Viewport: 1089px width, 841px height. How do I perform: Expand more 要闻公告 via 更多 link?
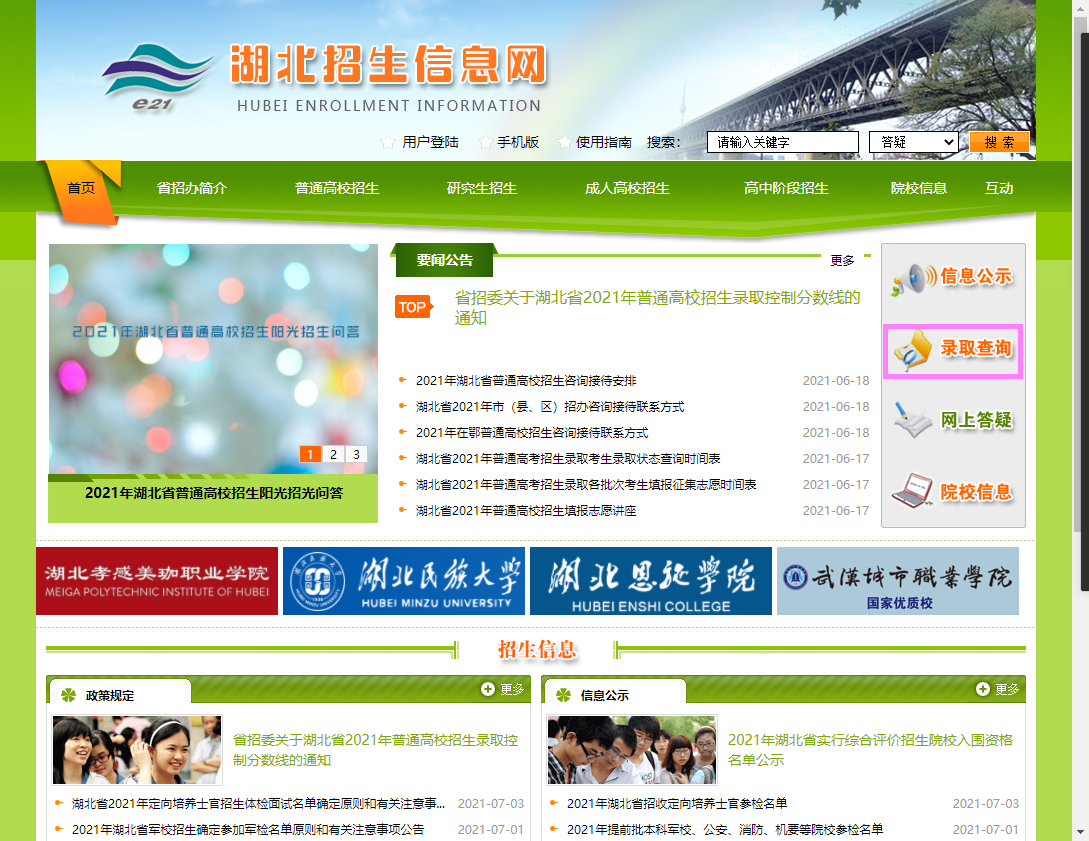click(x=842, y=261)
